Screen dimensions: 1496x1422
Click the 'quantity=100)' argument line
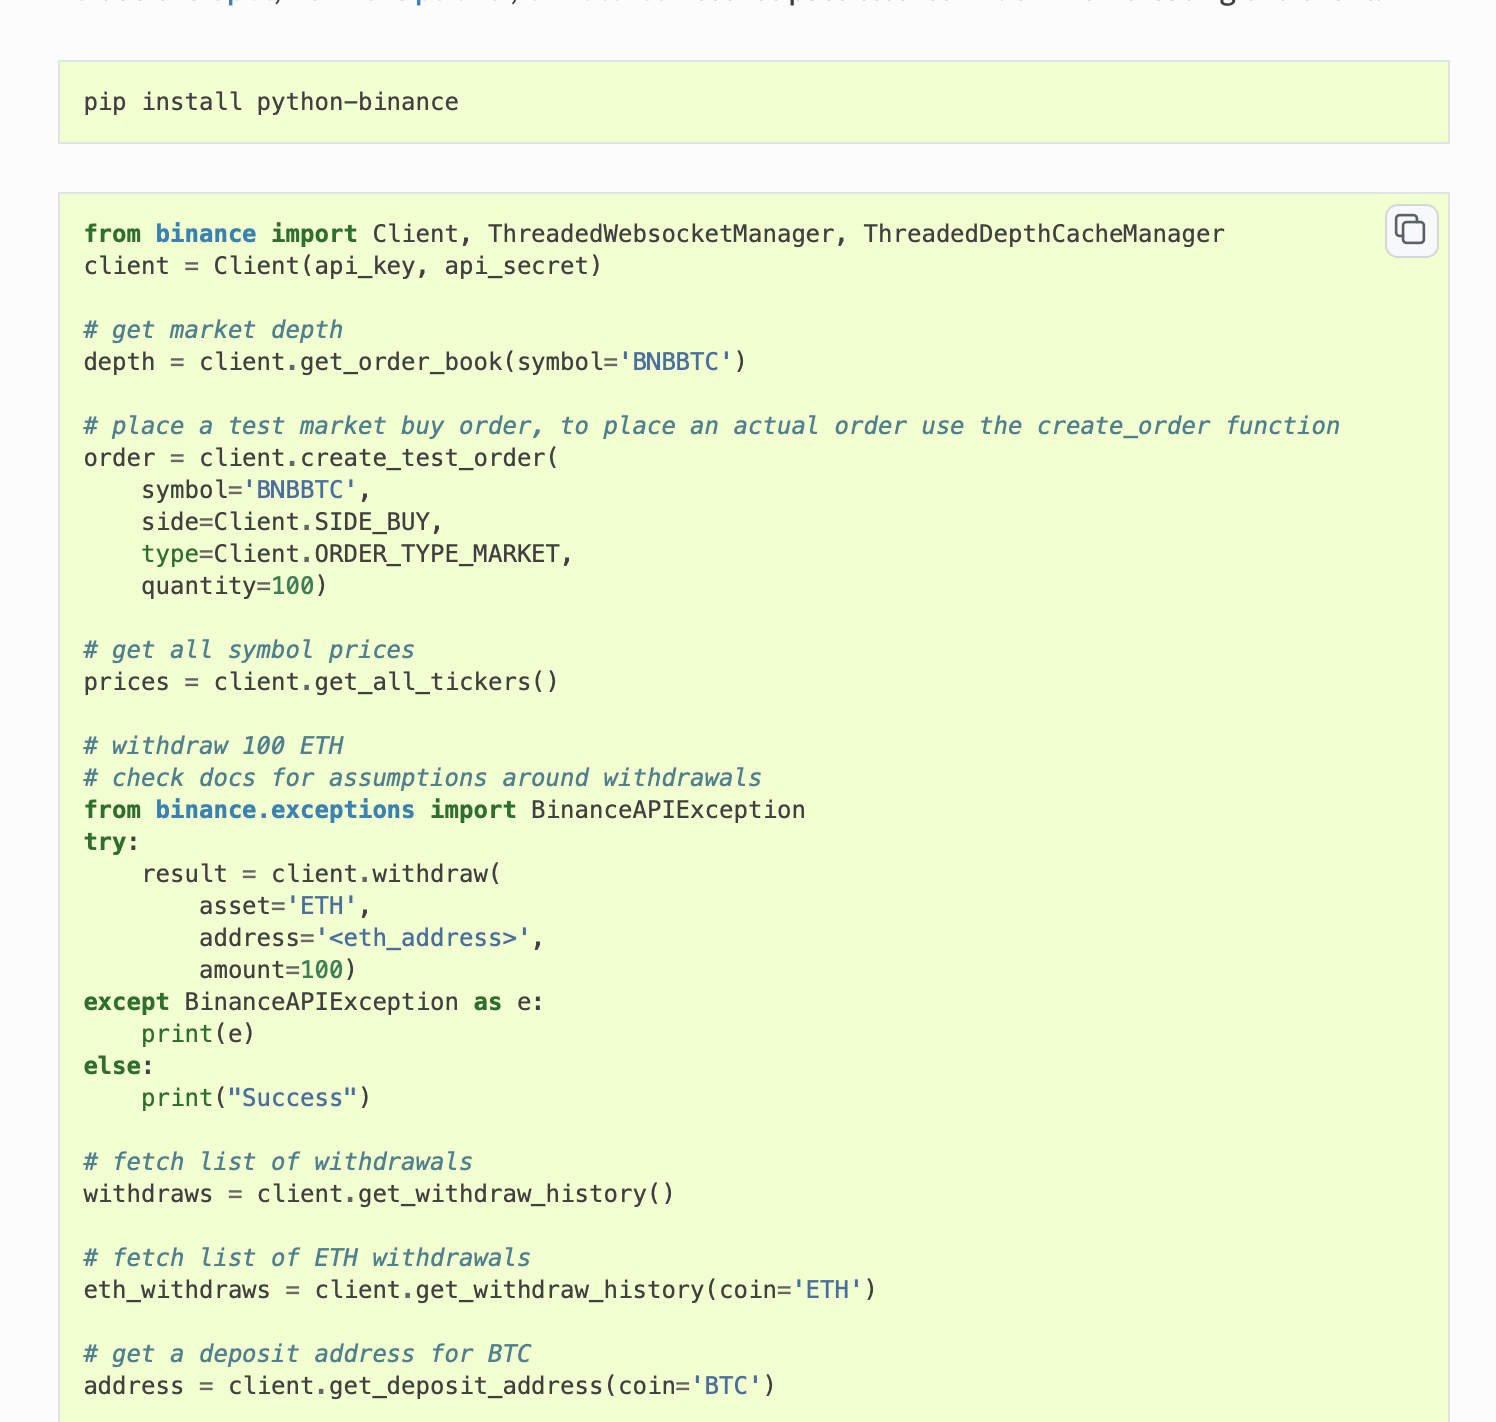coord(234,586)
